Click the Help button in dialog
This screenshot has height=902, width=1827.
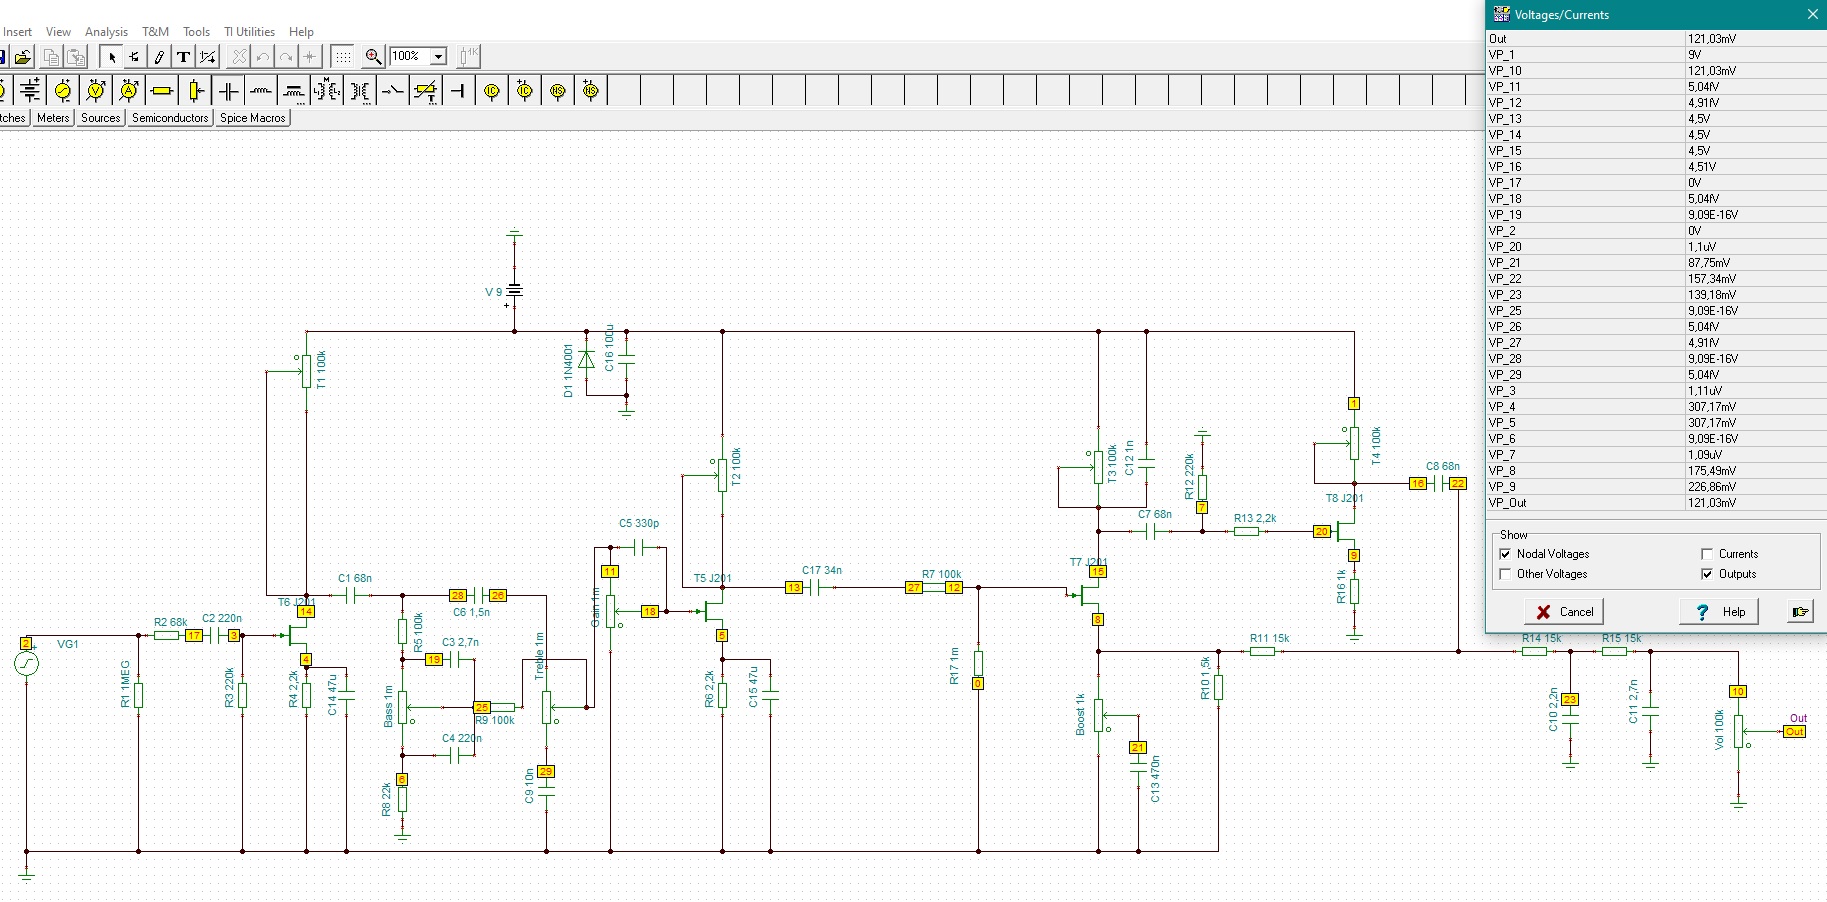click(1720, 612)
